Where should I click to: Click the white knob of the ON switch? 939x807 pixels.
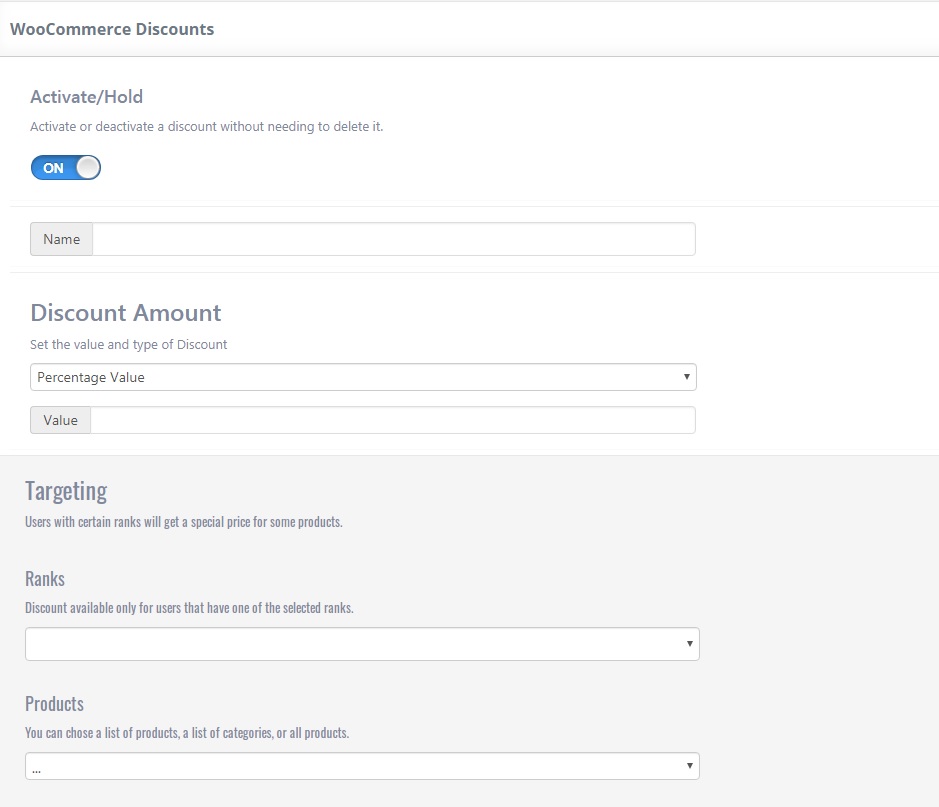[88, 168]
